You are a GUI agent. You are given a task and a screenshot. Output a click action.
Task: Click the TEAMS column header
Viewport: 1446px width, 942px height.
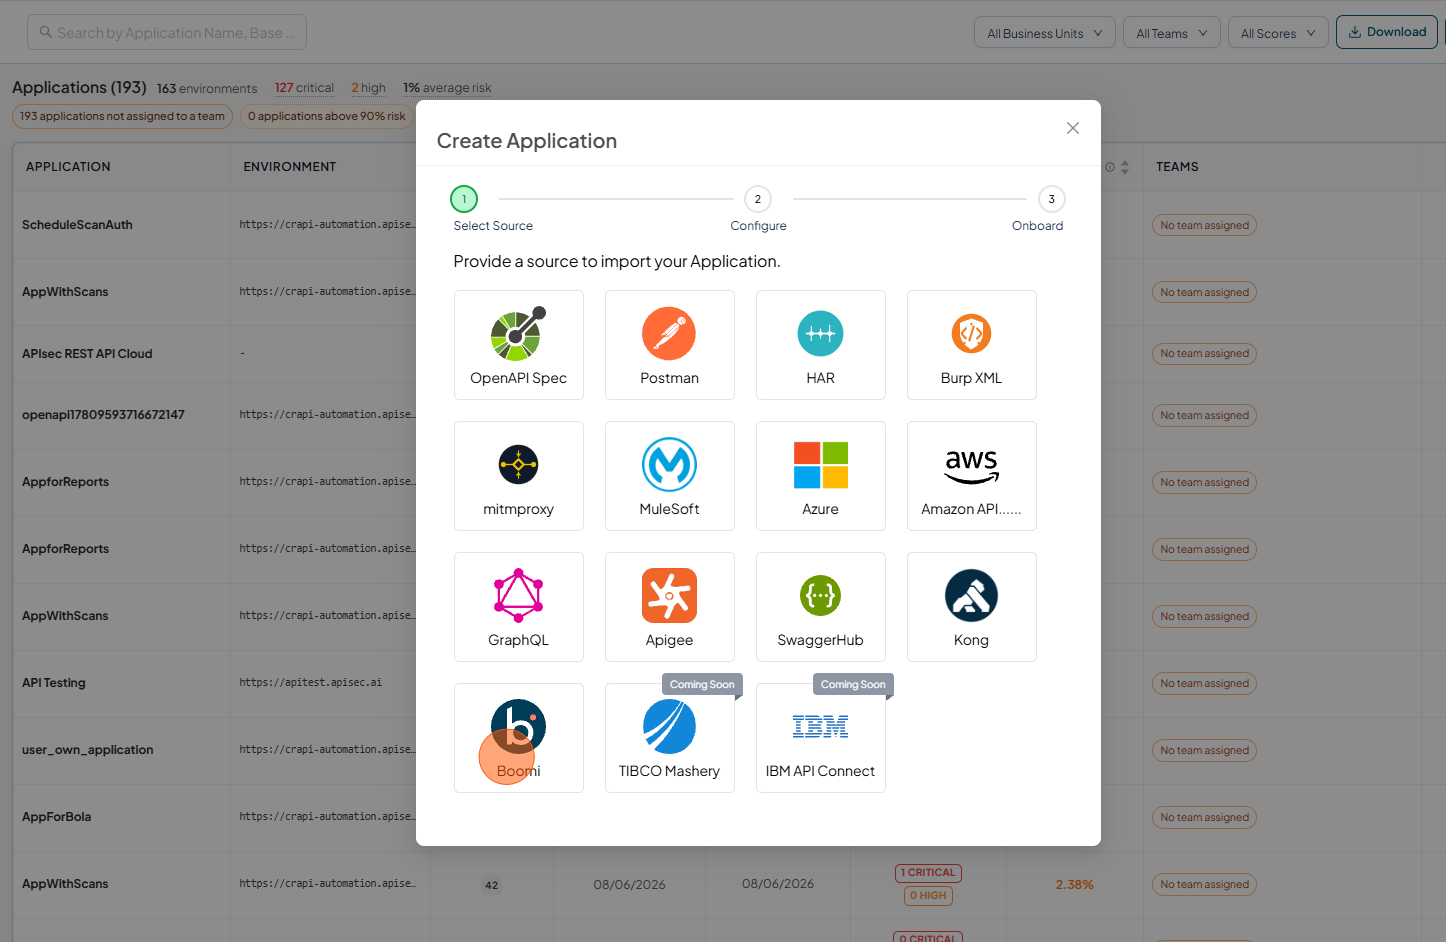(x=1177, y=167)
